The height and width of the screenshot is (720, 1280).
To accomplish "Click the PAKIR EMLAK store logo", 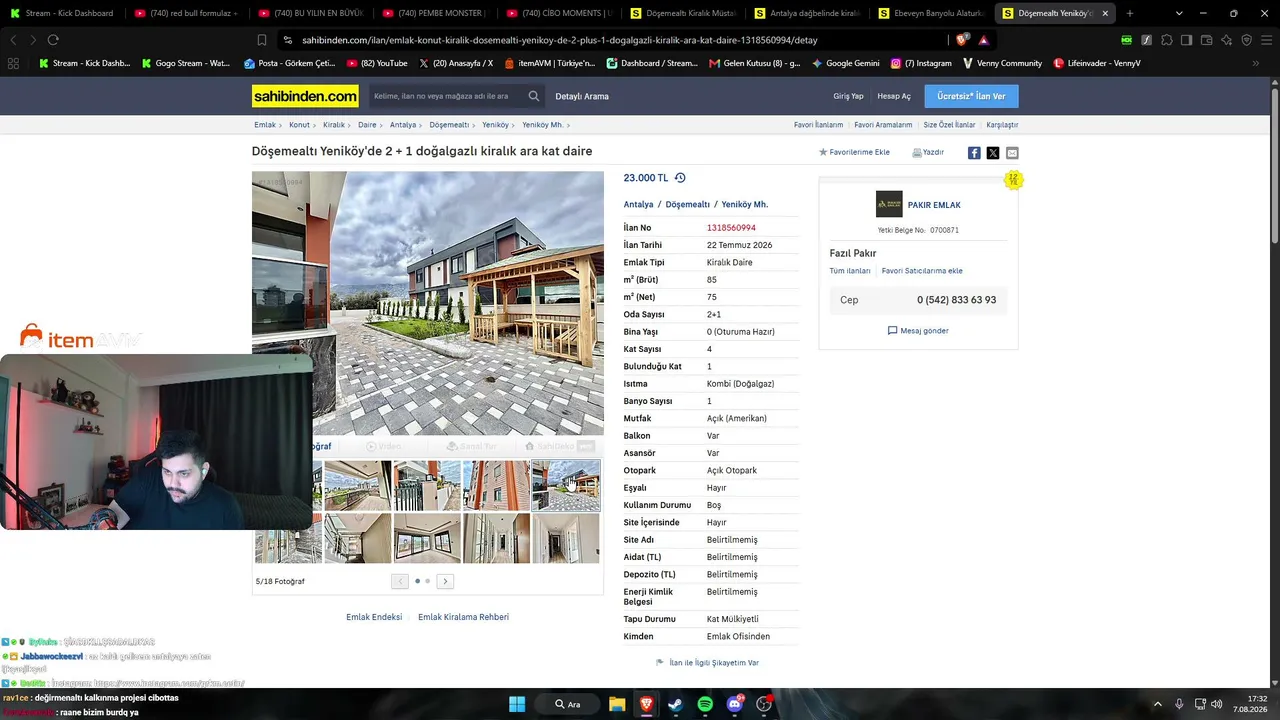I will (889, 204).
